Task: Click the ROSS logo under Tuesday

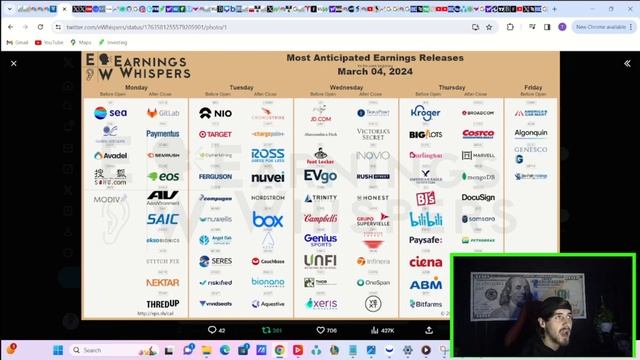Action: [x=268, y=155]
